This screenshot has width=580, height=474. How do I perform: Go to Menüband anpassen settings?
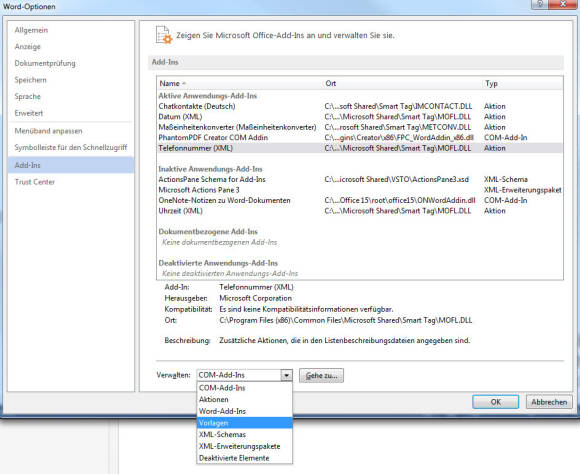coord(71,131)
